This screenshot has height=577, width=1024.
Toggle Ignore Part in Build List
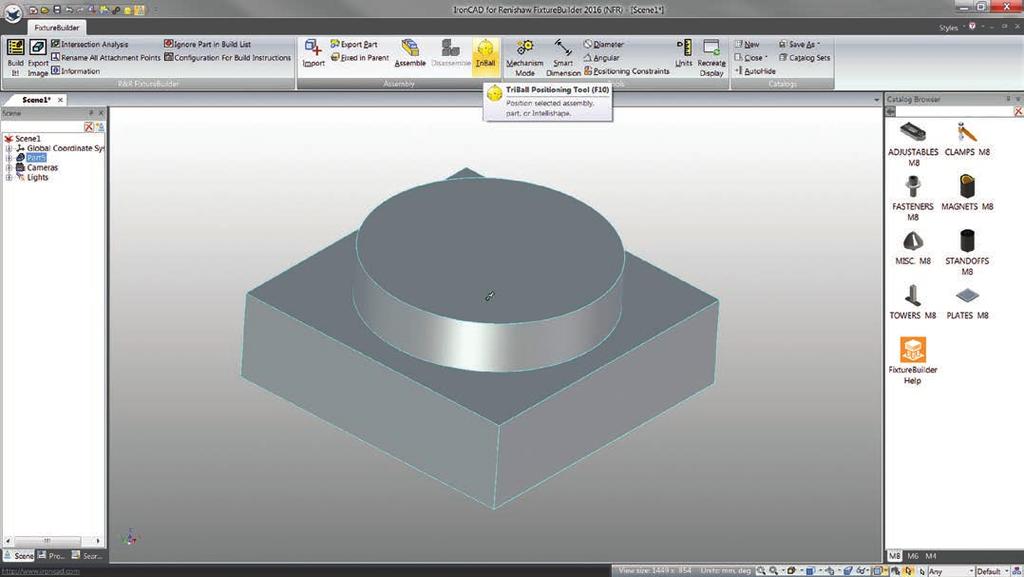point(207,44)
